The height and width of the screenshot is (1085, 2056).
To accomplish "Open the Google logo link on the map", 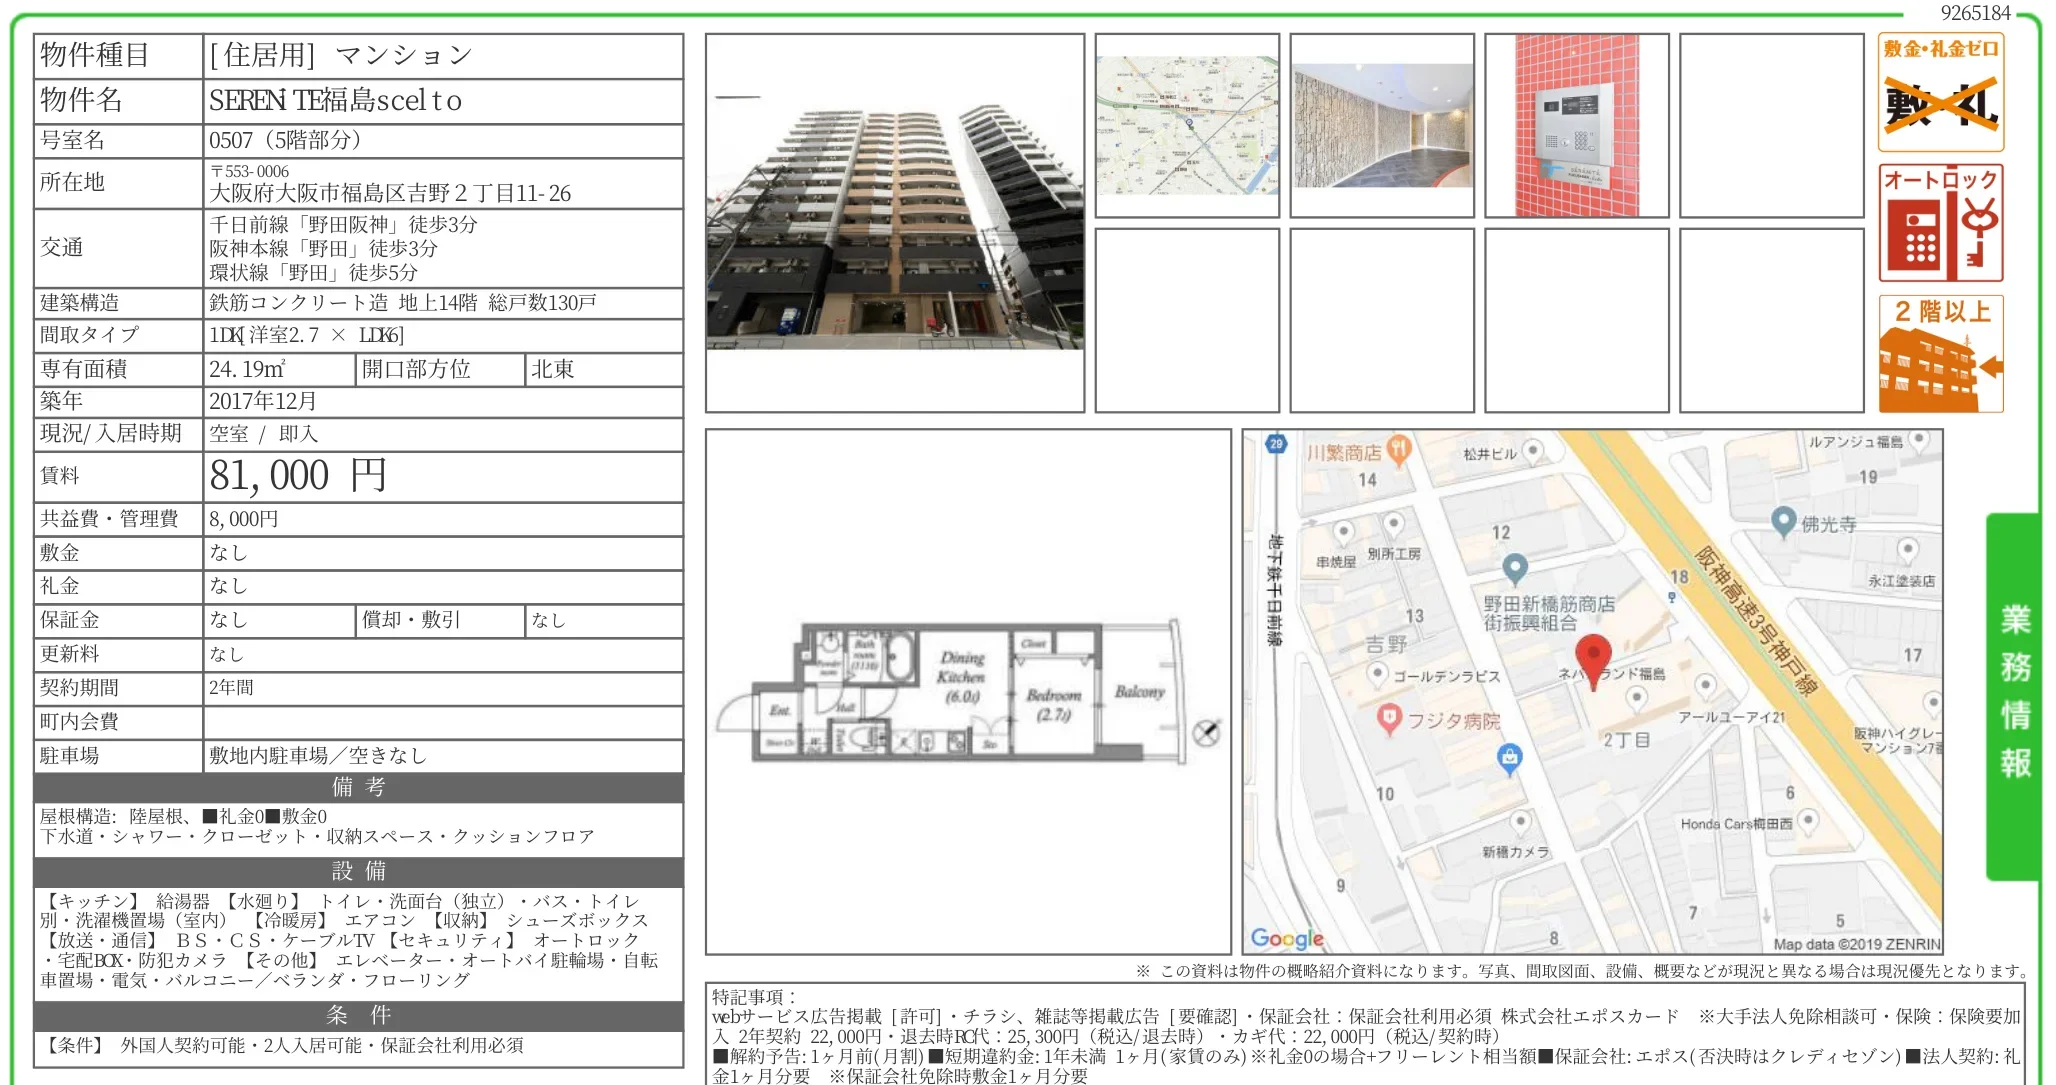I will 1288,937.
